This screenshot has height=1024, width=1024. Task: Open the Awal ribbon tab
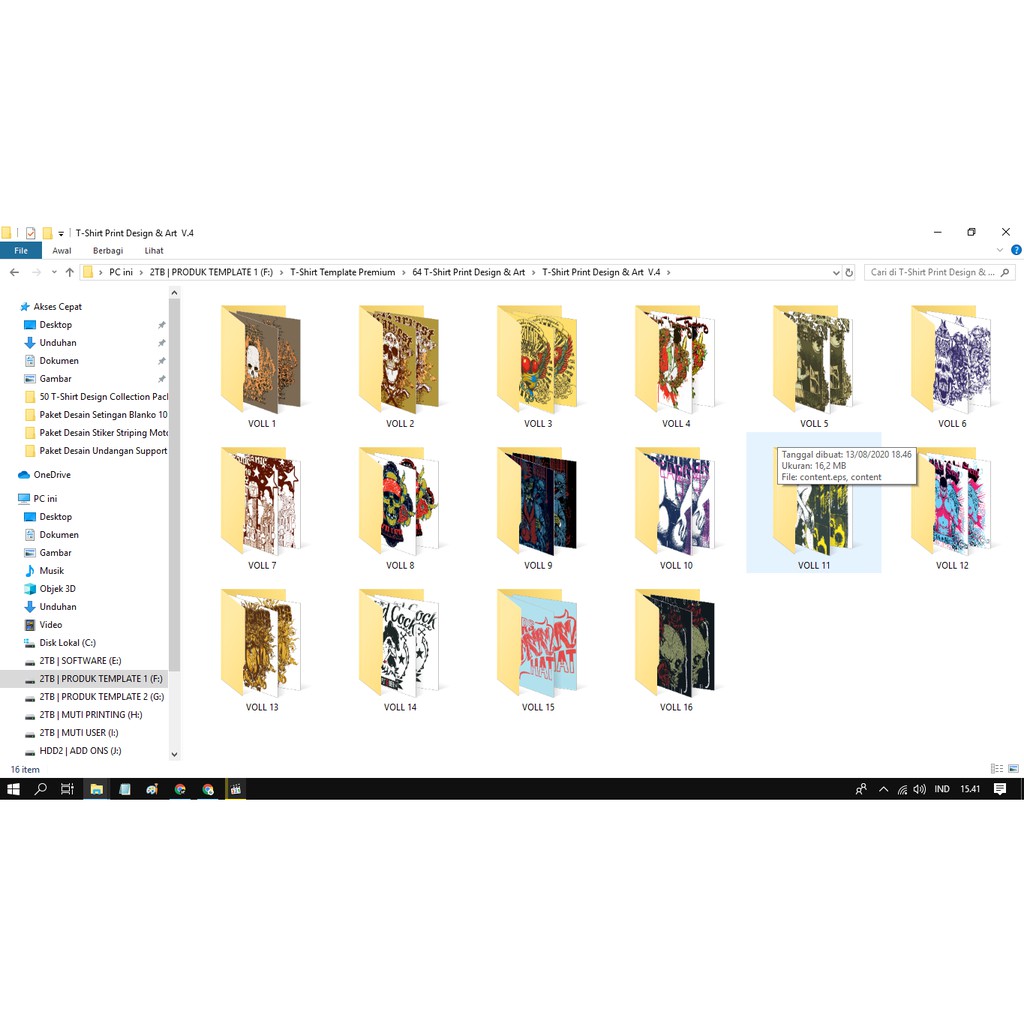[x=62, y=251]
